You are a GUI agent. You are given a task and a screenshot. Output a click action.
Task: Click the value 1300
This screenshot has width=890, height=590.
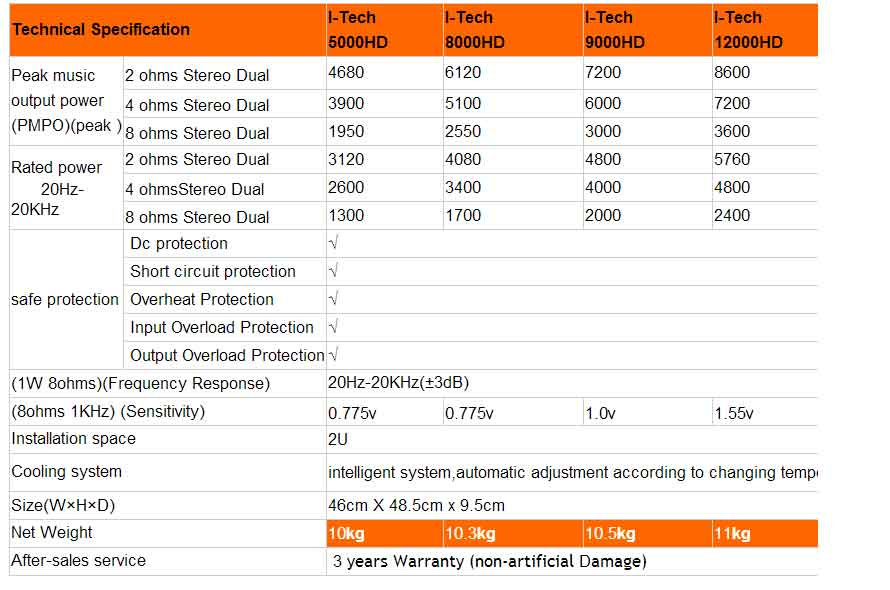pyautogui.click(x=346, y=216)
